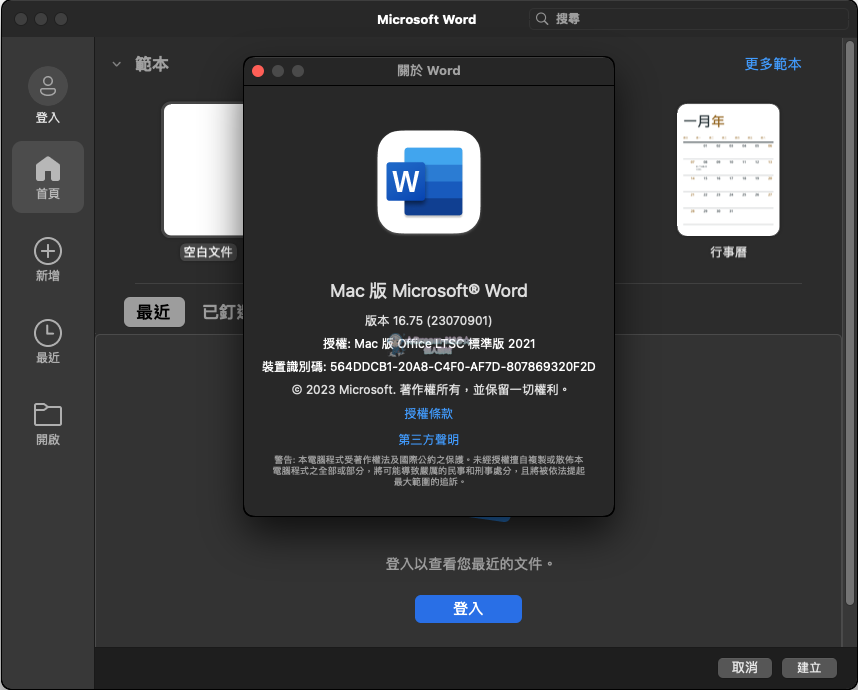This screenshot has height=690, width=858.
Task: Open 更多範本 link
Action: (x=773, y=63)
